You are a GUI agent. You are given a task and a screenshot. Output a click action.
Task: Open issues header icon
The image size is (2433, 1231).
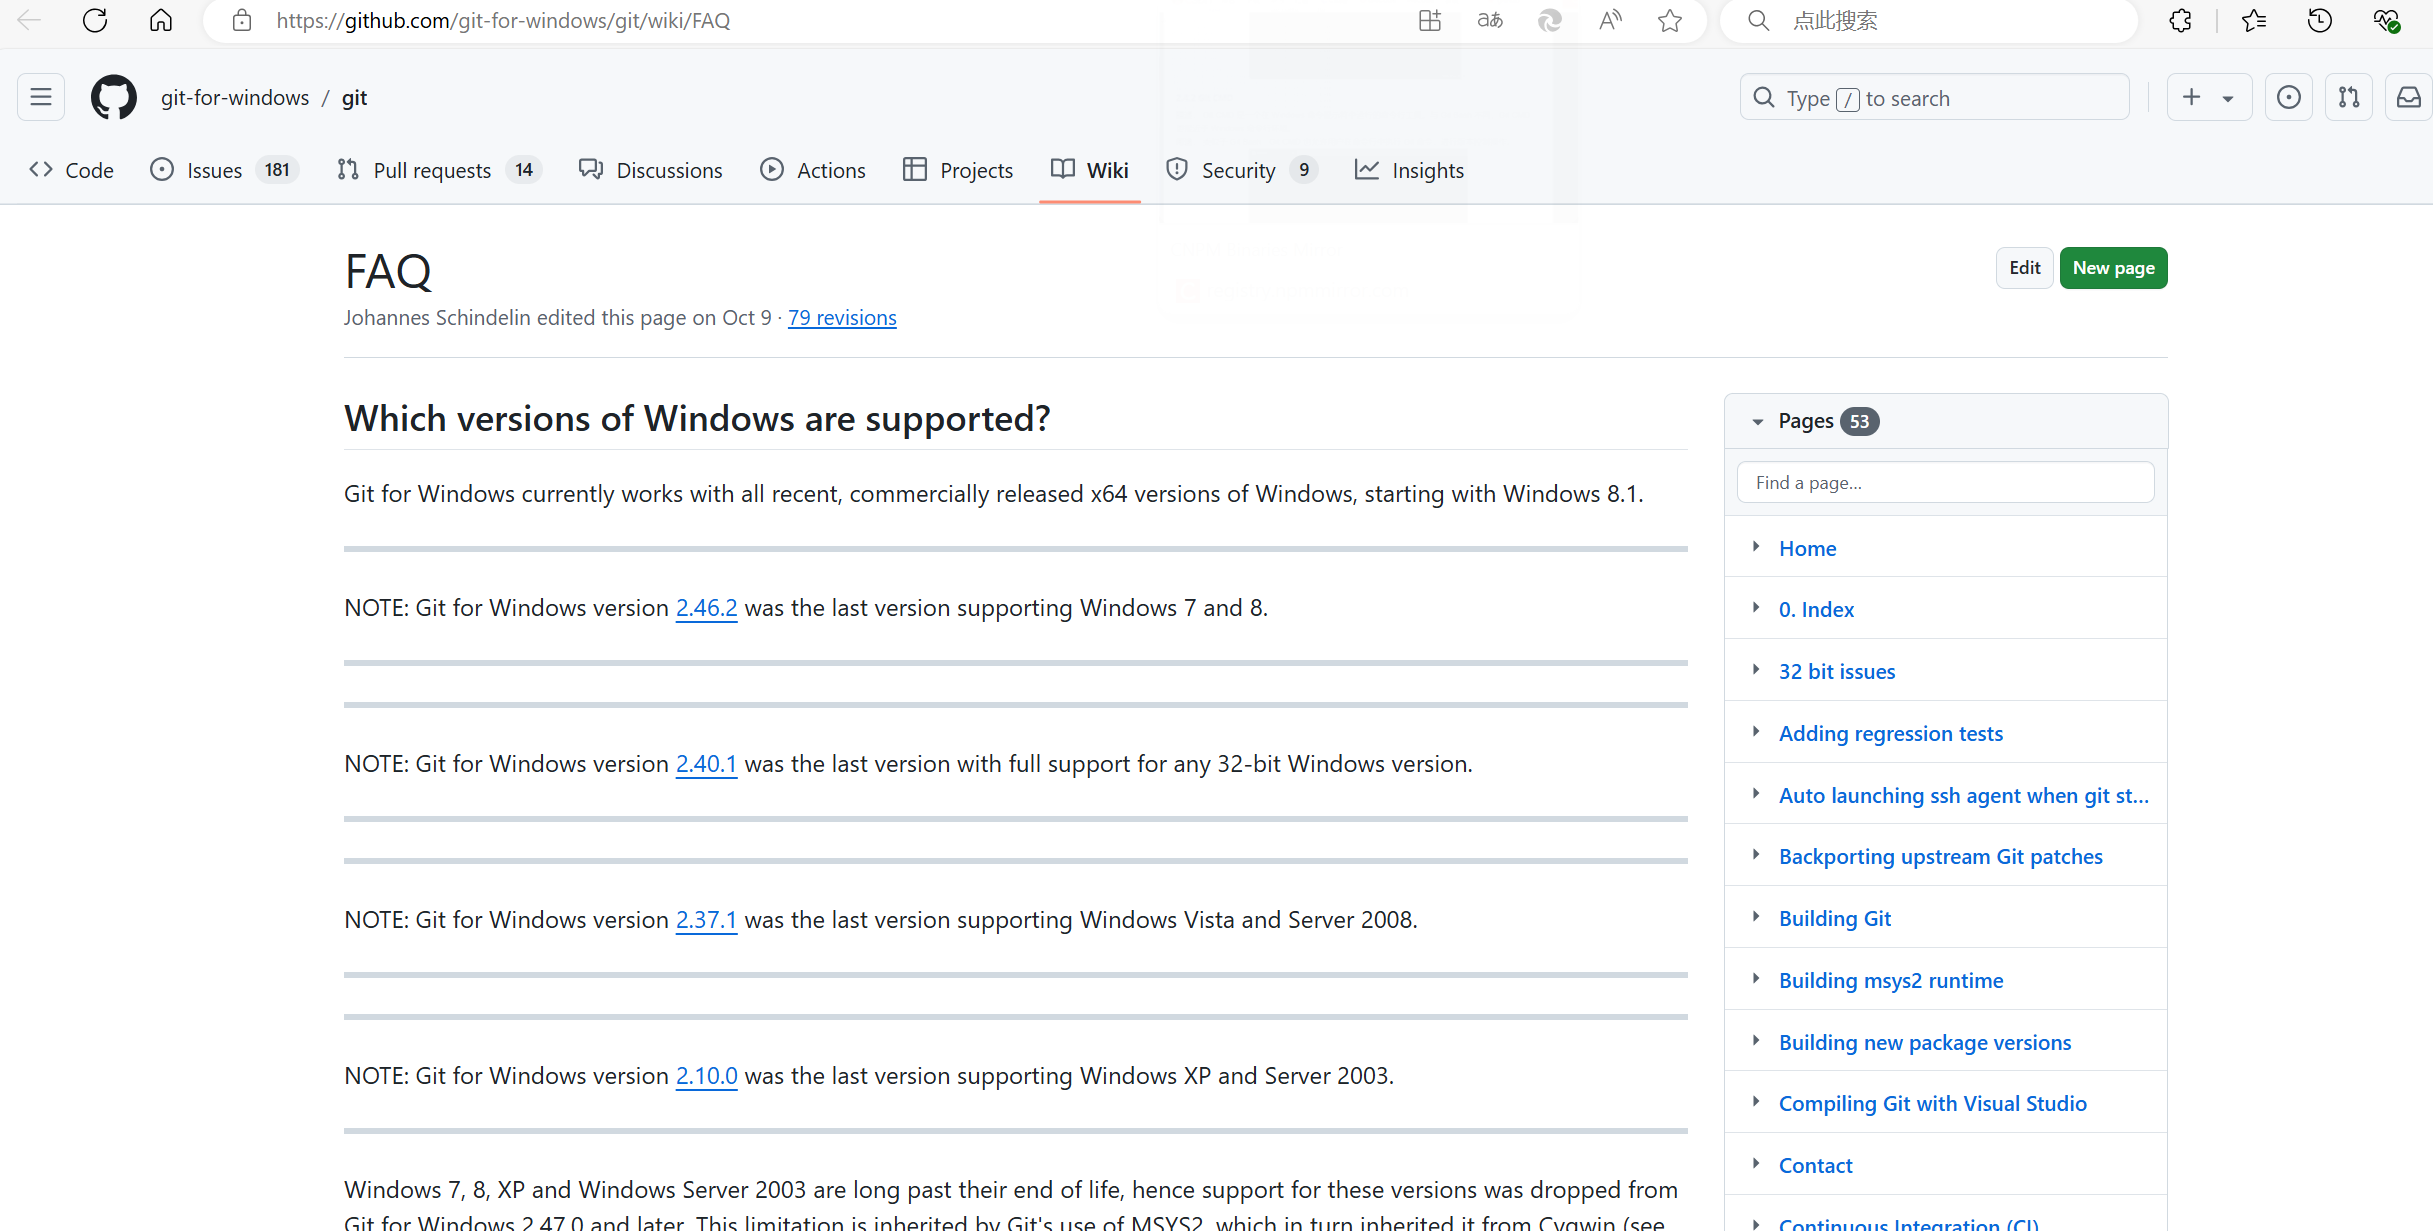pos(2288,98)
